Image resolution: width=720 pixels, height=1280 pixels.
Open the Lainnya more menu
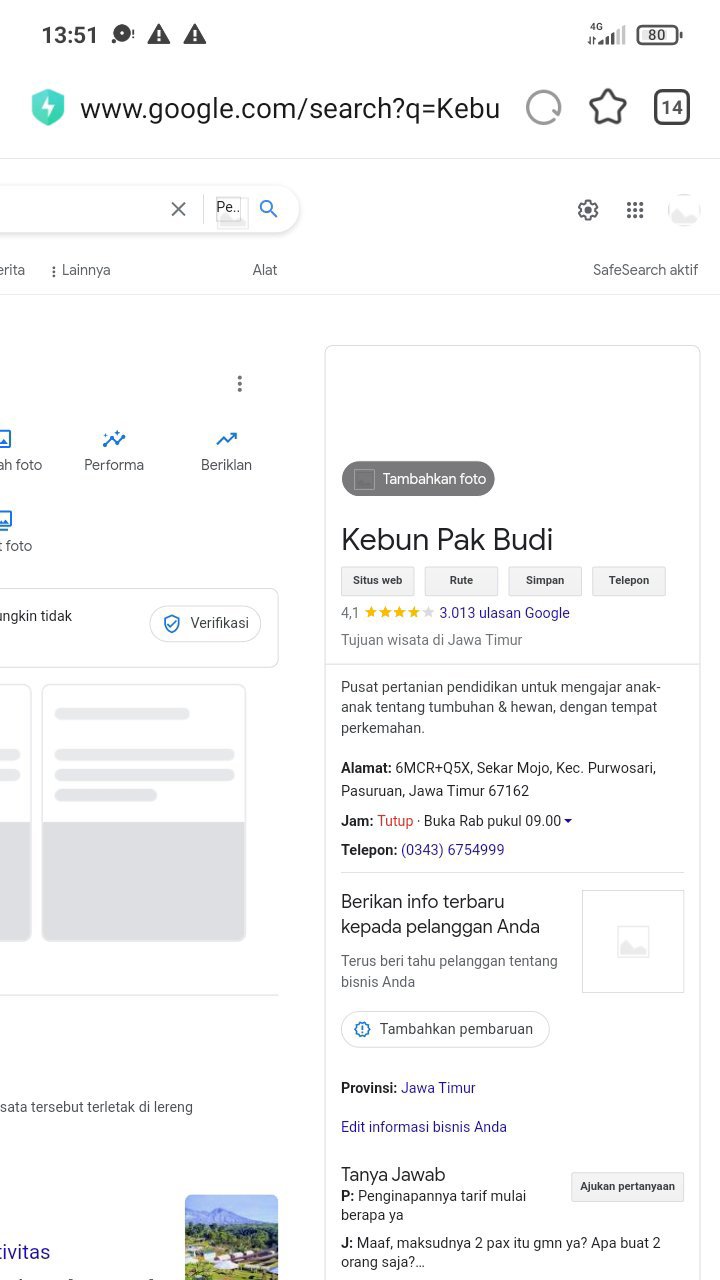click(80, 270)
